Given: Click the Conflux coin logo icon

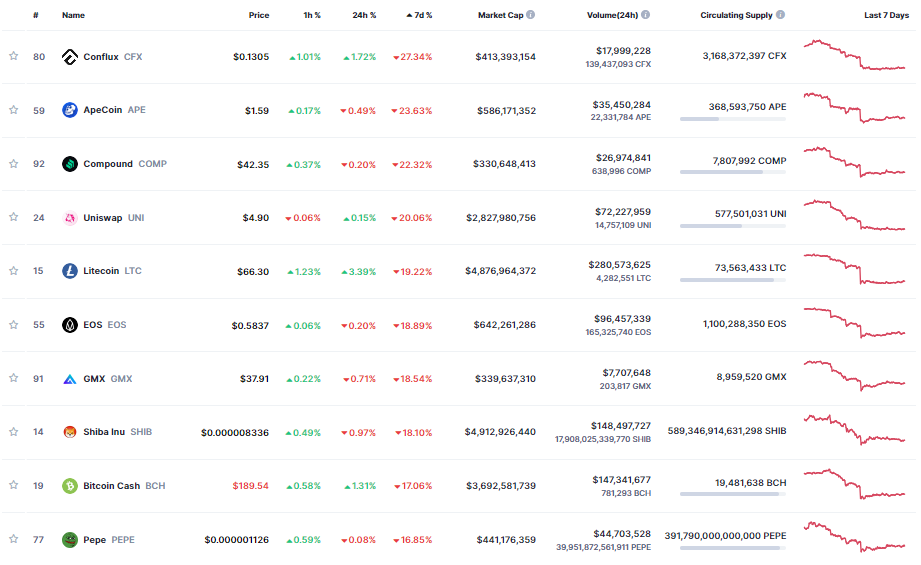Looking at the screenshot, I should click(x=70, y=57).
